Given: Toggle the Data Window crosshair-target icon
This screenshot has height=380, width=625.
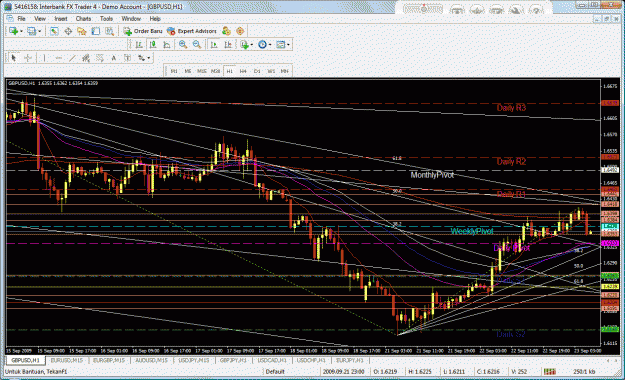Looking at the screenshot, I should coord(68,31).
